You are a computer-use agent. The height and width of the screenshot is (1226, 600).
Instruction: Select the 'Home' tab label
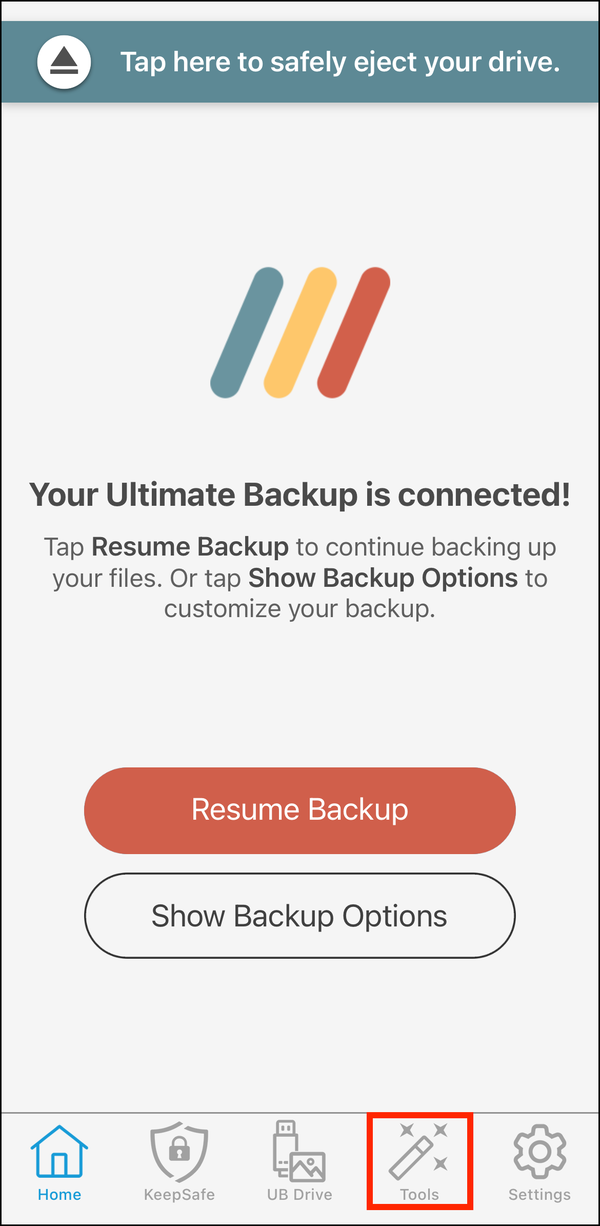click(59, 1194)
